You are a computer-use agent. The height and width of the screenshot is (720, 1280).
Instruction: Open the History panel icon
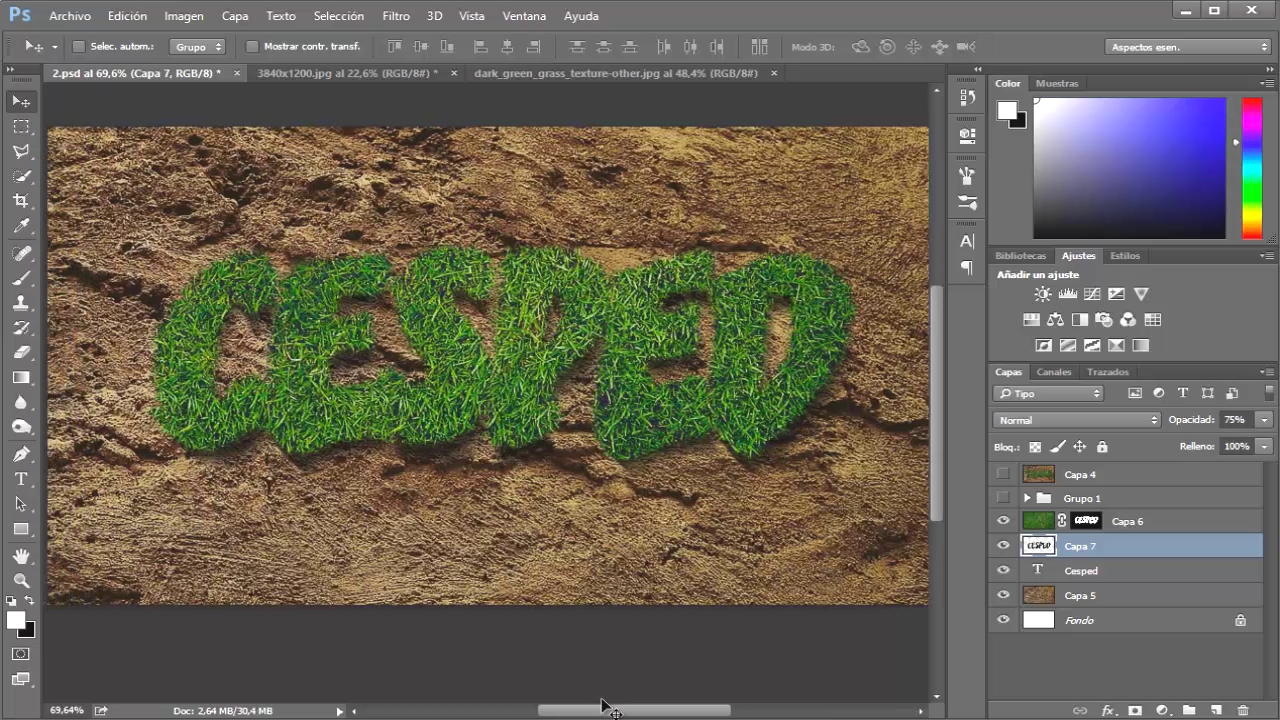(x=967, y=97)
